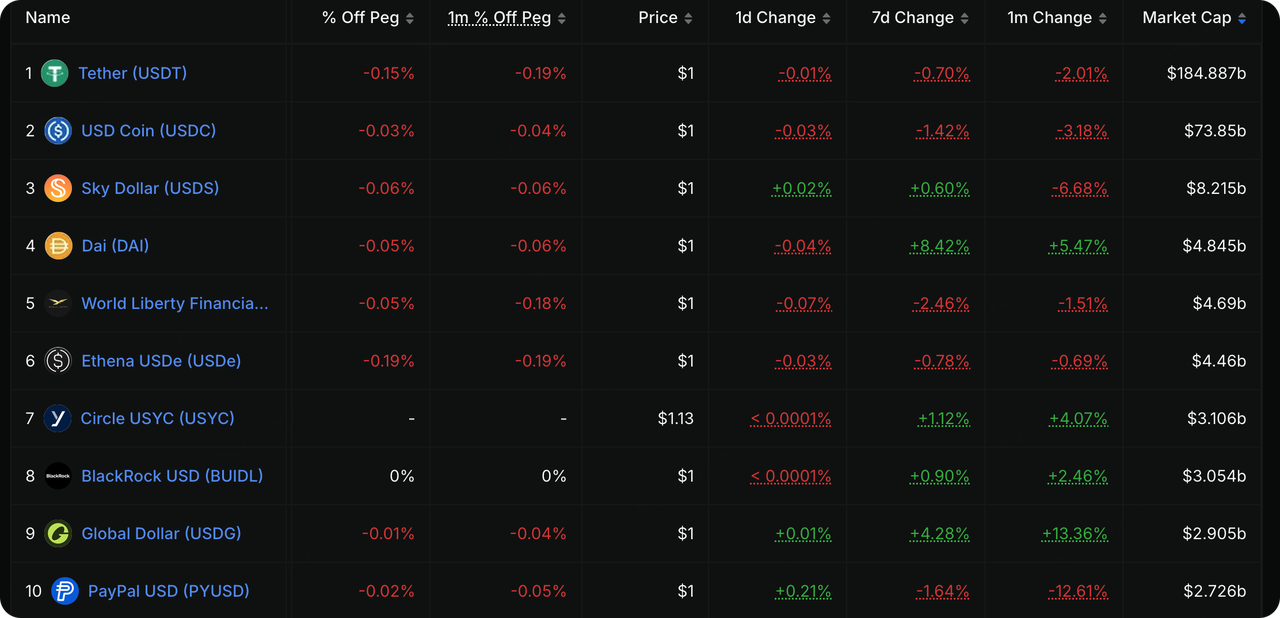Click the Sky Dollar USDS logo
The height and width of the screenshot is (618, 1280).
point(58,188)
